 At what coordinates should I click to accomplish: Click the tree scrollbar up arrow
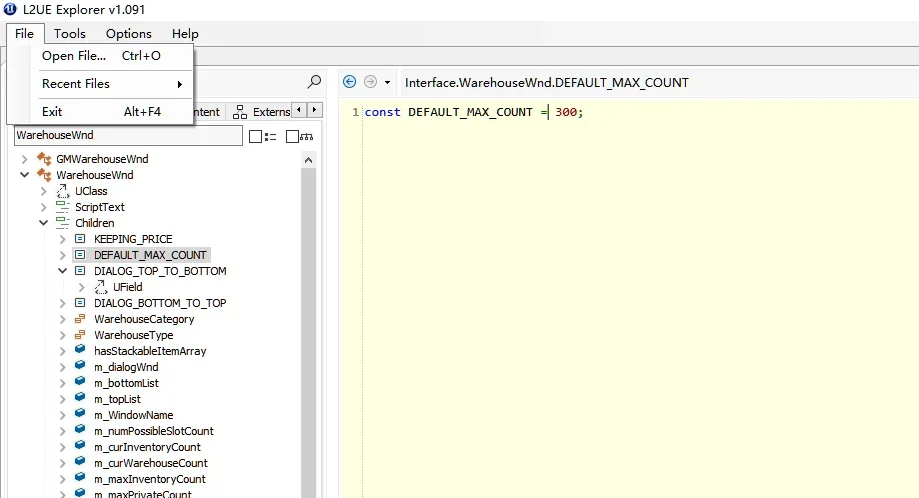pyautogui.click(x=308, y=159)
